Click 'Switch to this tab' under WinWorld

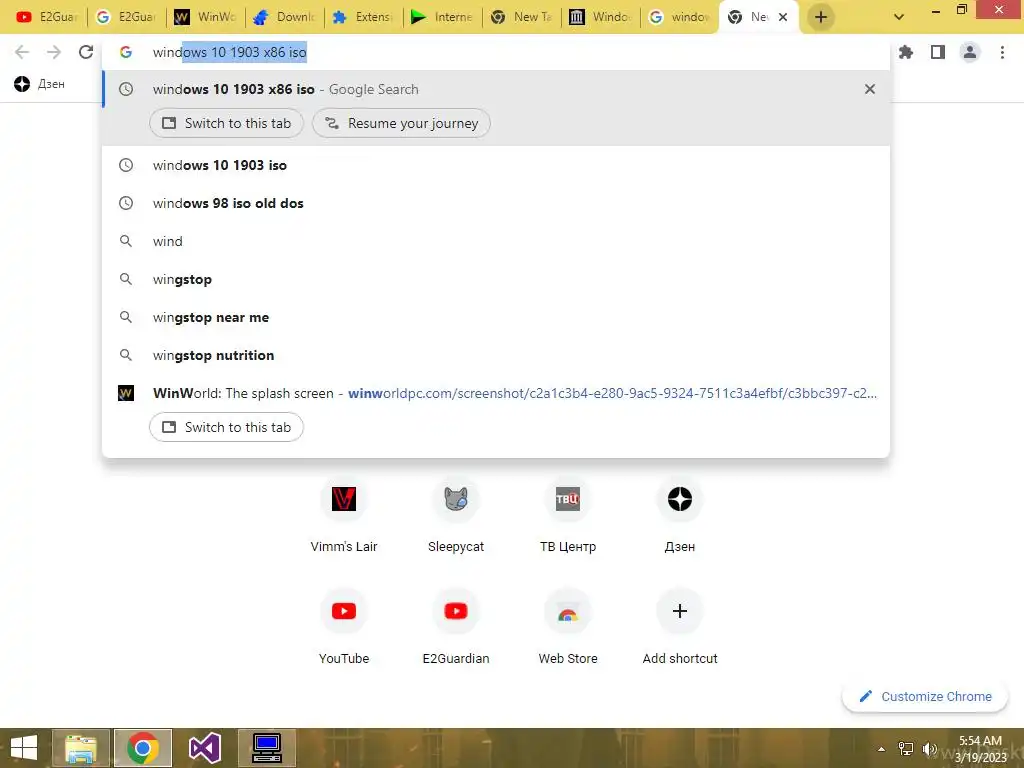[226, 427]
